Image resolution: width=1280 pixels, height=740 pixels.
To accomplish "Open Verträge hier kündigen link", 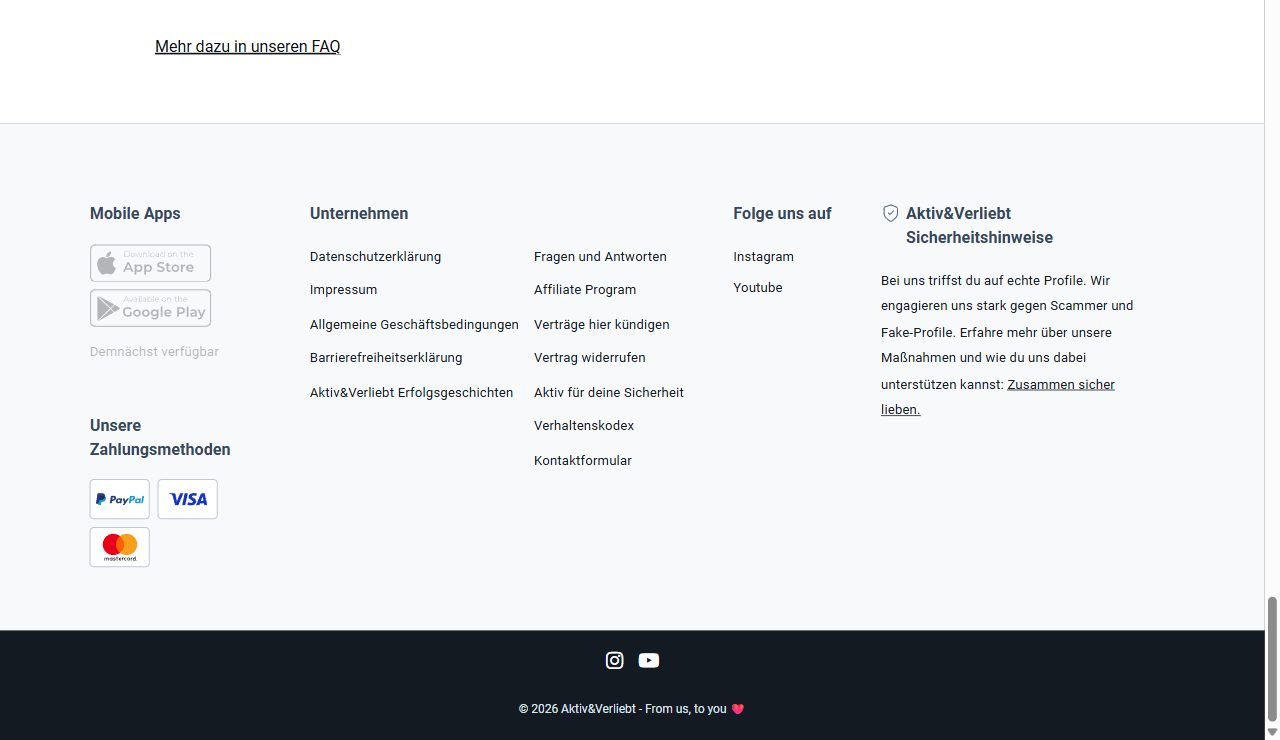I will 602,325.
